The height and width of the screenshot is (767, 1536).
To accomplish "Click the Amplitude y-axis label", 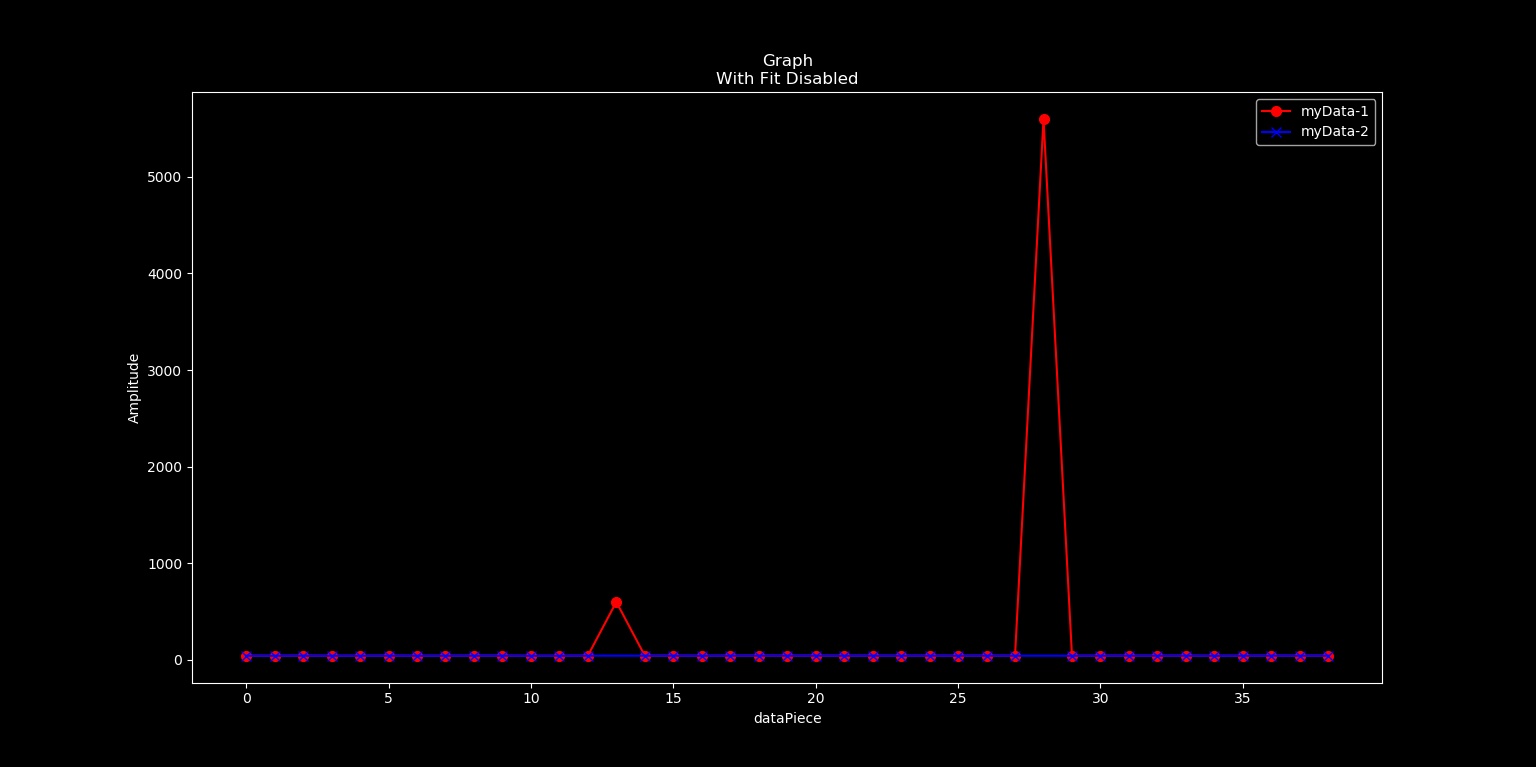I will pyautogui.click(x=134, y=388).
